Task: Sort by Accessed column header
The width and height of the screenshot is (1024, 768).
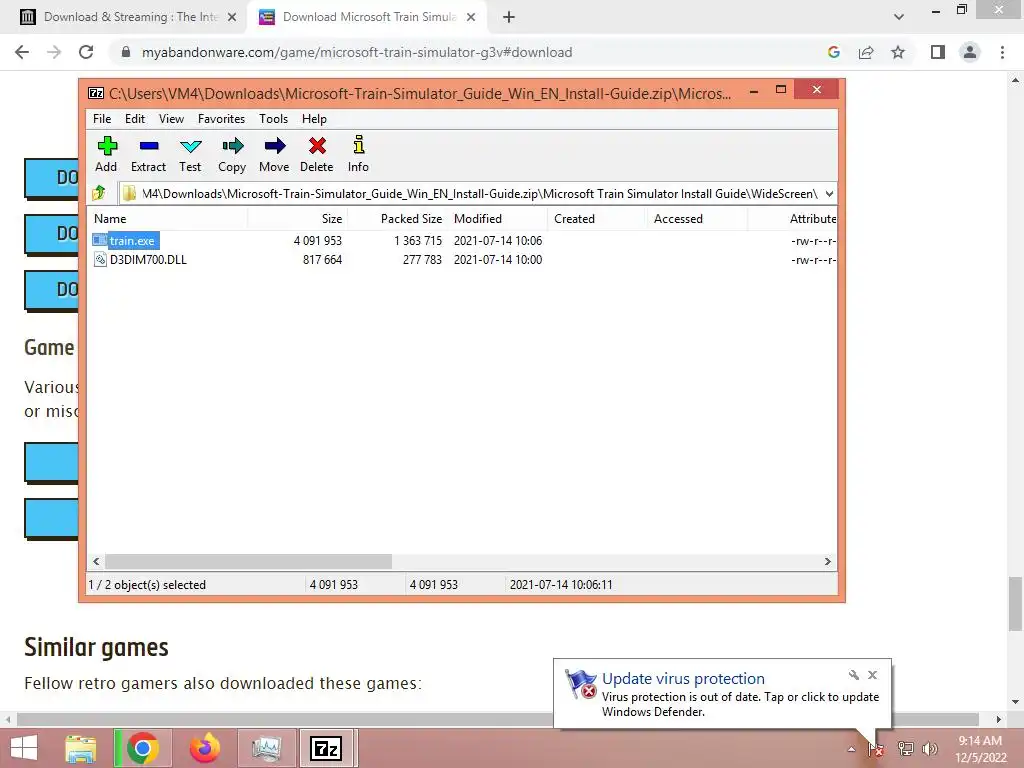Action: coord(697,219)
